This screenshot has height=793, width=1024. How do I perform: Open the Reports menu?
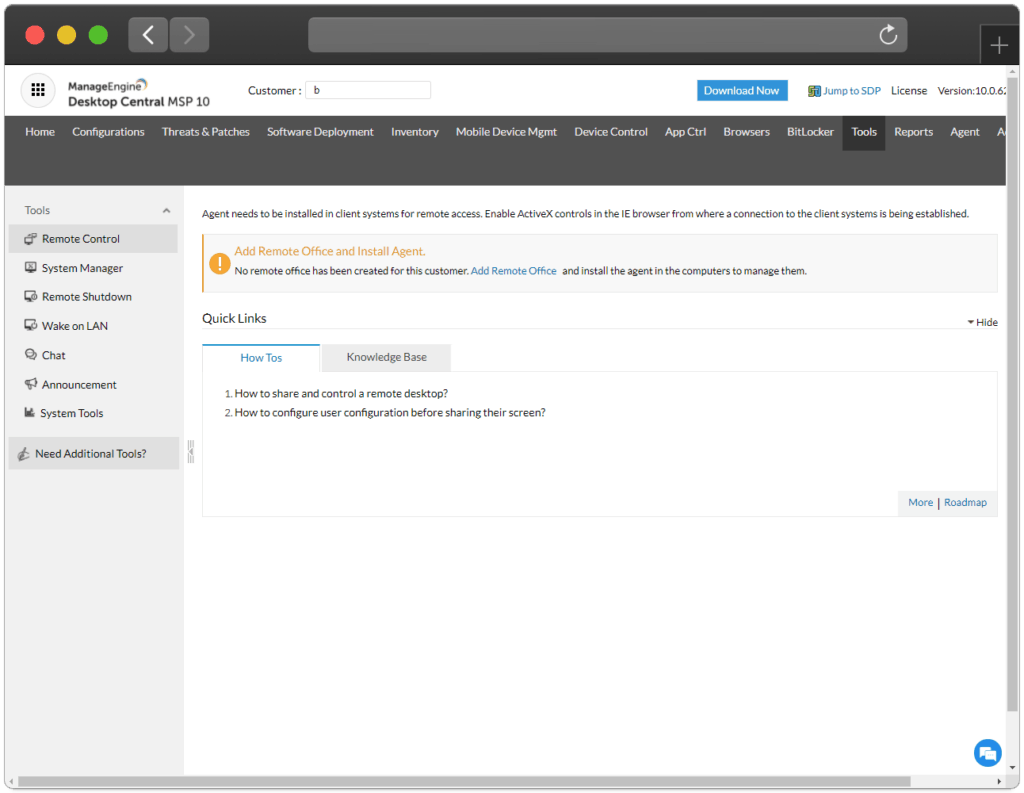(x=913, y=132)
